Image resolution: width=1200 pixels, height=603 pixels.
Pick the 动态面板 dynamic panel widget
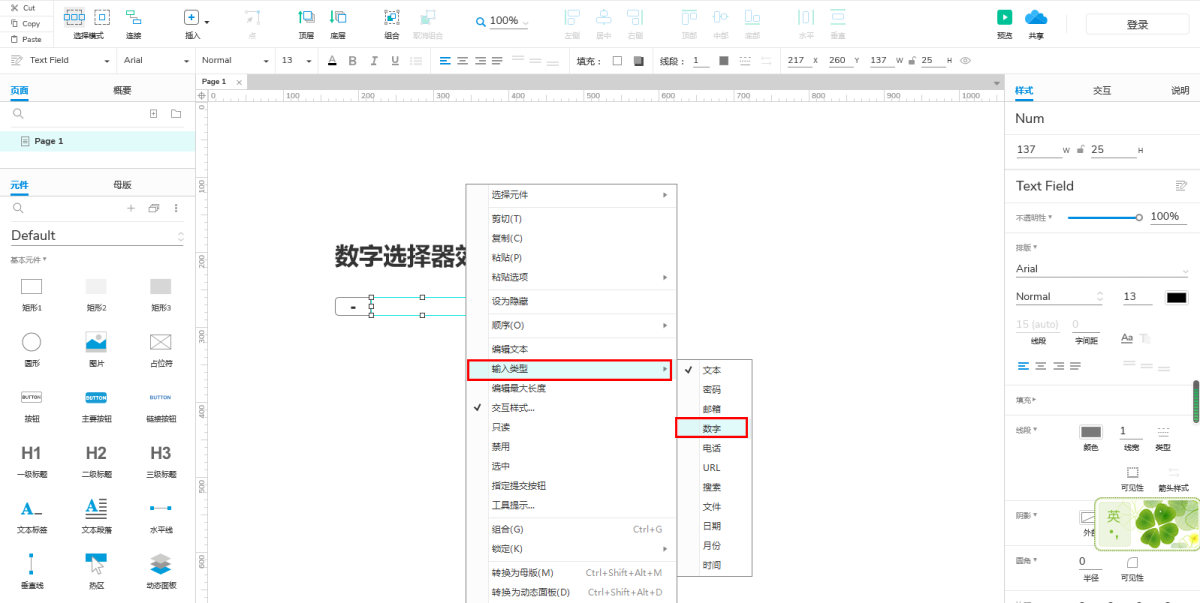click(x=161, y=564)
